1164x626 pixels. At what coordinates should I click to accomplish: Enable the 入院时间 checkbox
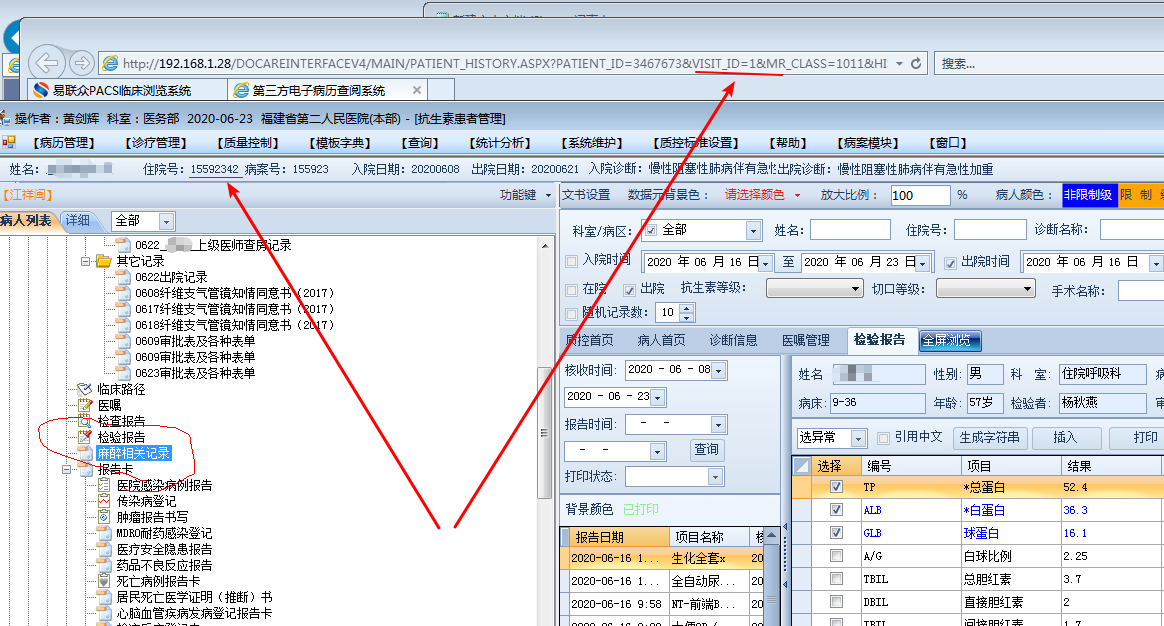571,261
